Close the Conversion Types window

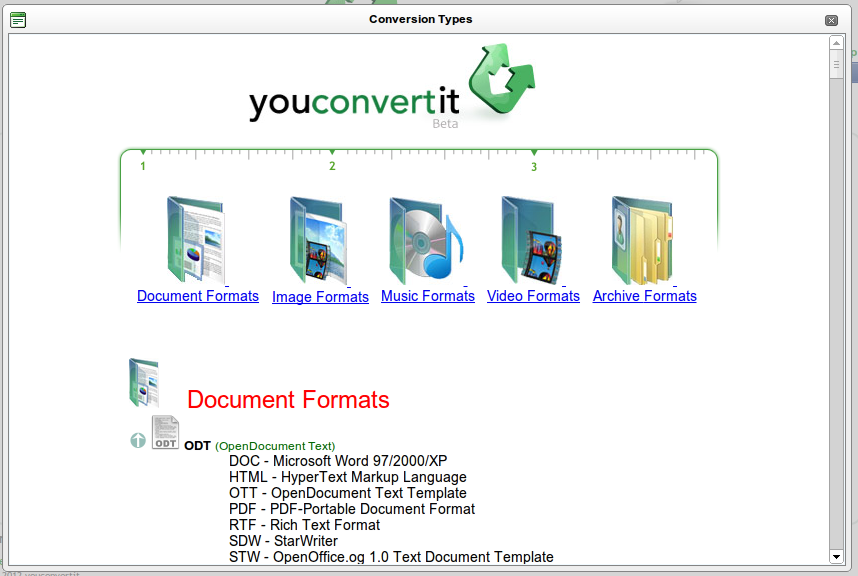831,20
